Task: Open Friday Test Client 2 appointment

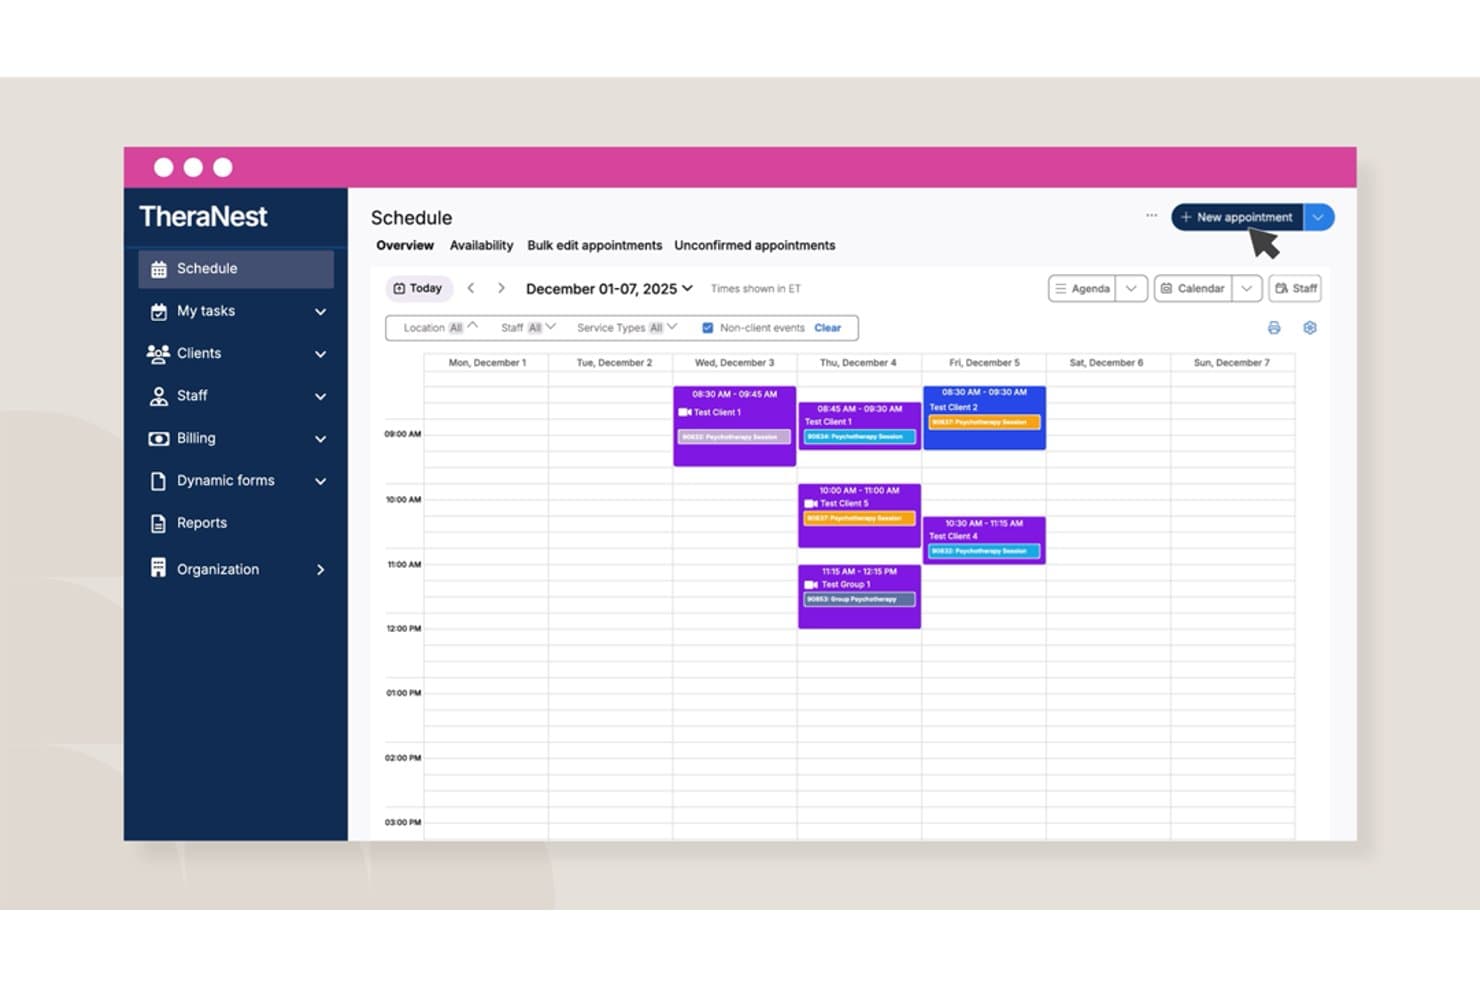Action: (x=985, y=418)
